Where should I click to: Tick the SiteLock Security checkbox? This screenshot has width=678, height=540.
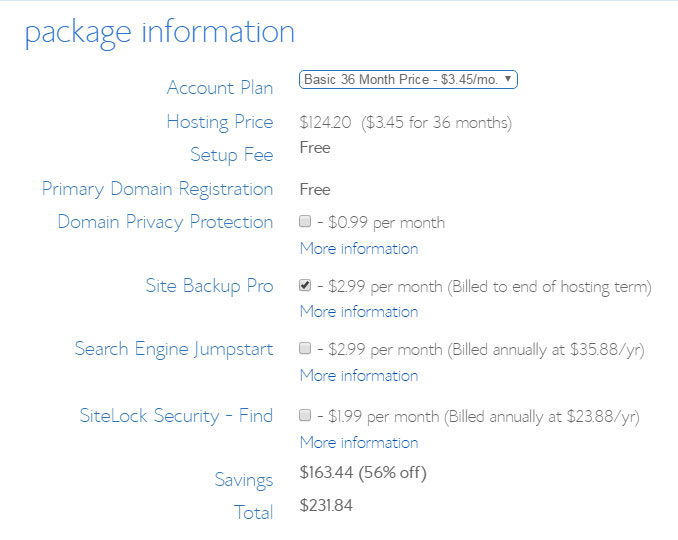(305, 415)
